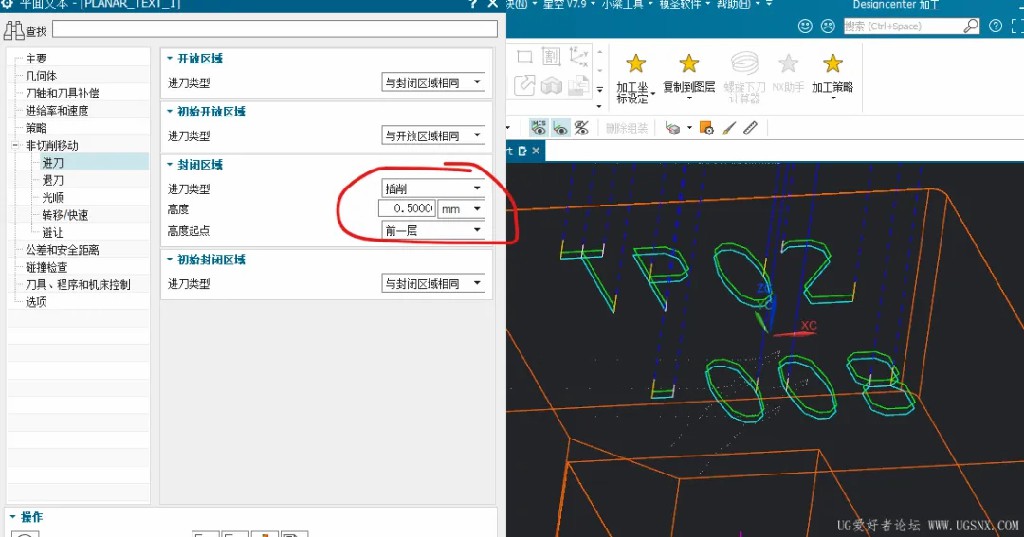Viewport: 1024px width, 537px height.
Task: Select 转移/快速 in the navigation tree
Action: [x=65, y=215]
